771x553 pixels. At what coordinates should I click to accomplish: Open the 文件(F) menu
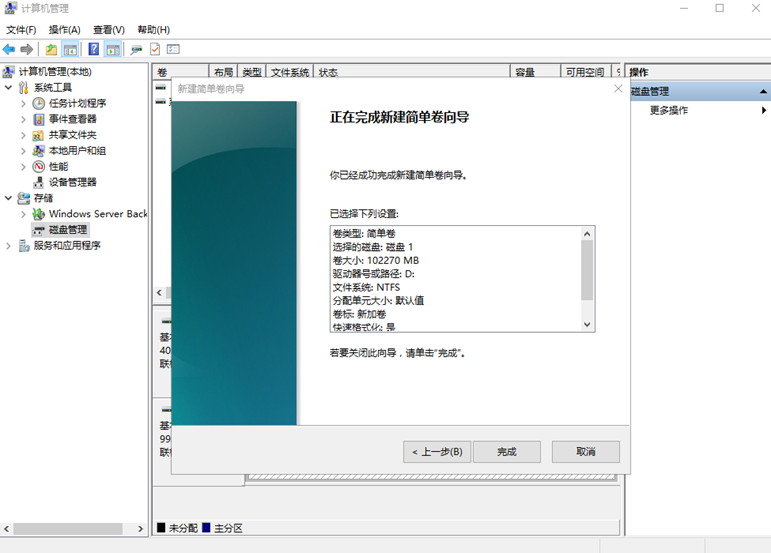tap(21, 30)
